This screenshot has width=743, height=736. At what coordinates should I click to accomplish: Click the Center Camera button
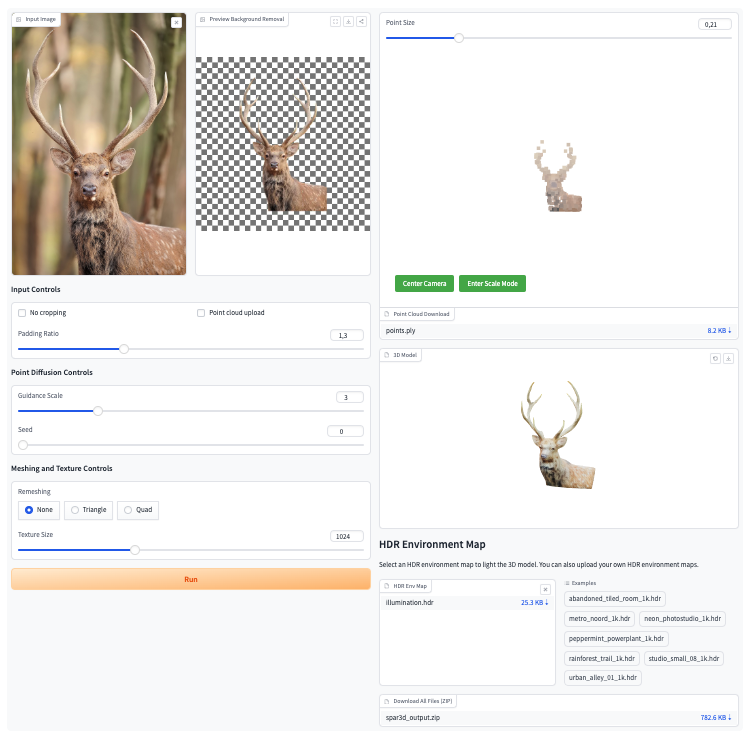tap(424, 283)
